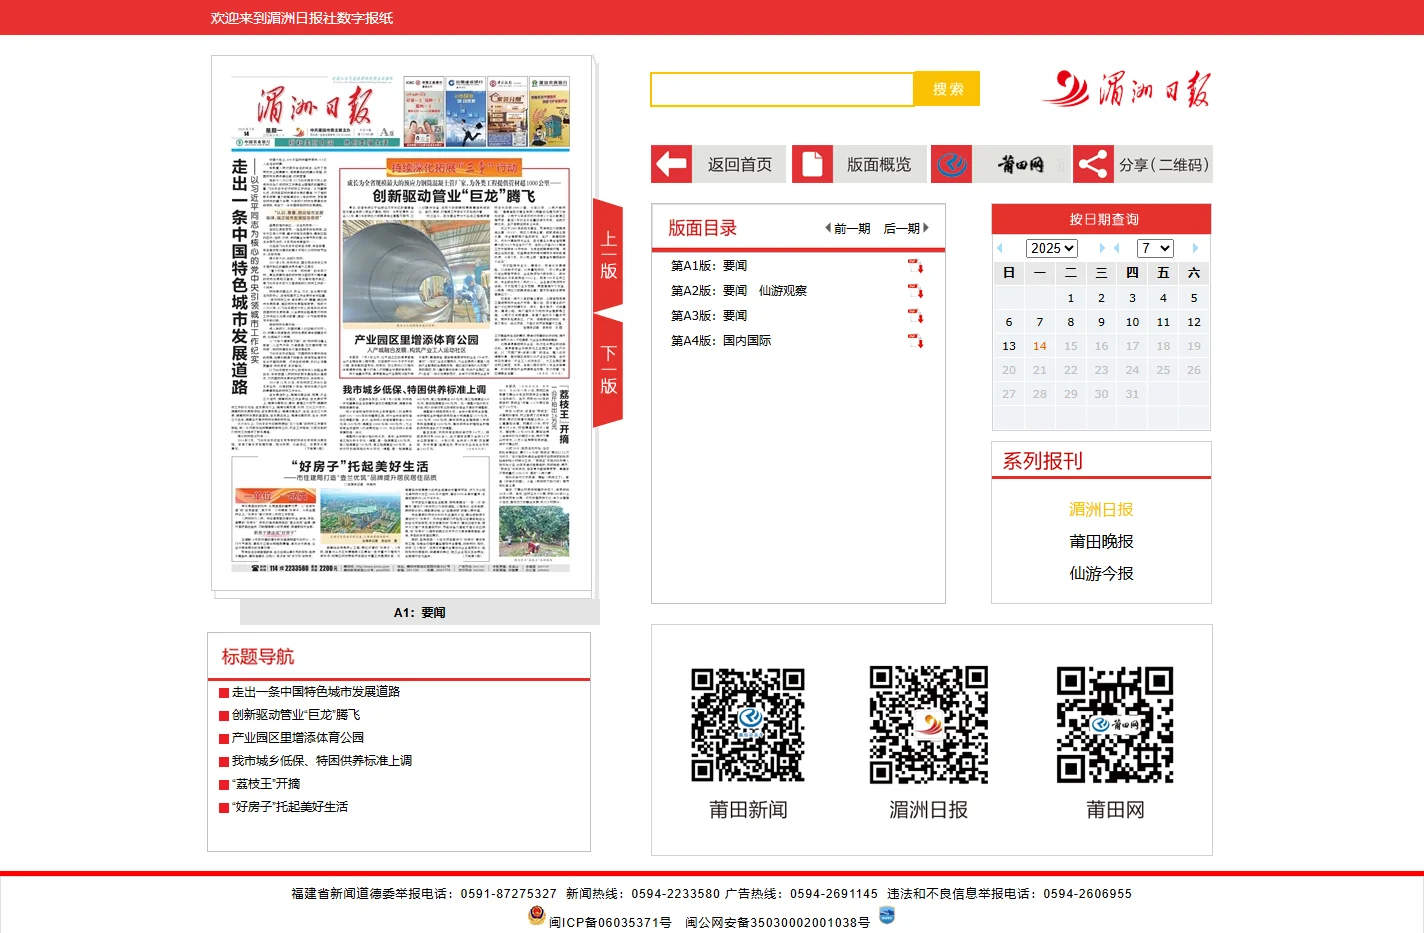
Task: Open 第A4版：国内国际 link
Action: pyautogui.click(x=721, y=341)
